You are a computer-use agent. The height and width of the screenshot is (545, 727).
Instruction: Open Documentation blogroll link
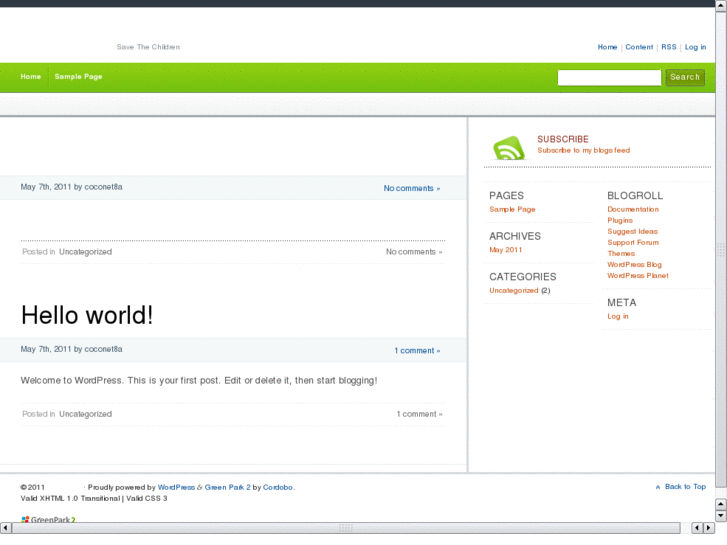(x=633, y=209)
